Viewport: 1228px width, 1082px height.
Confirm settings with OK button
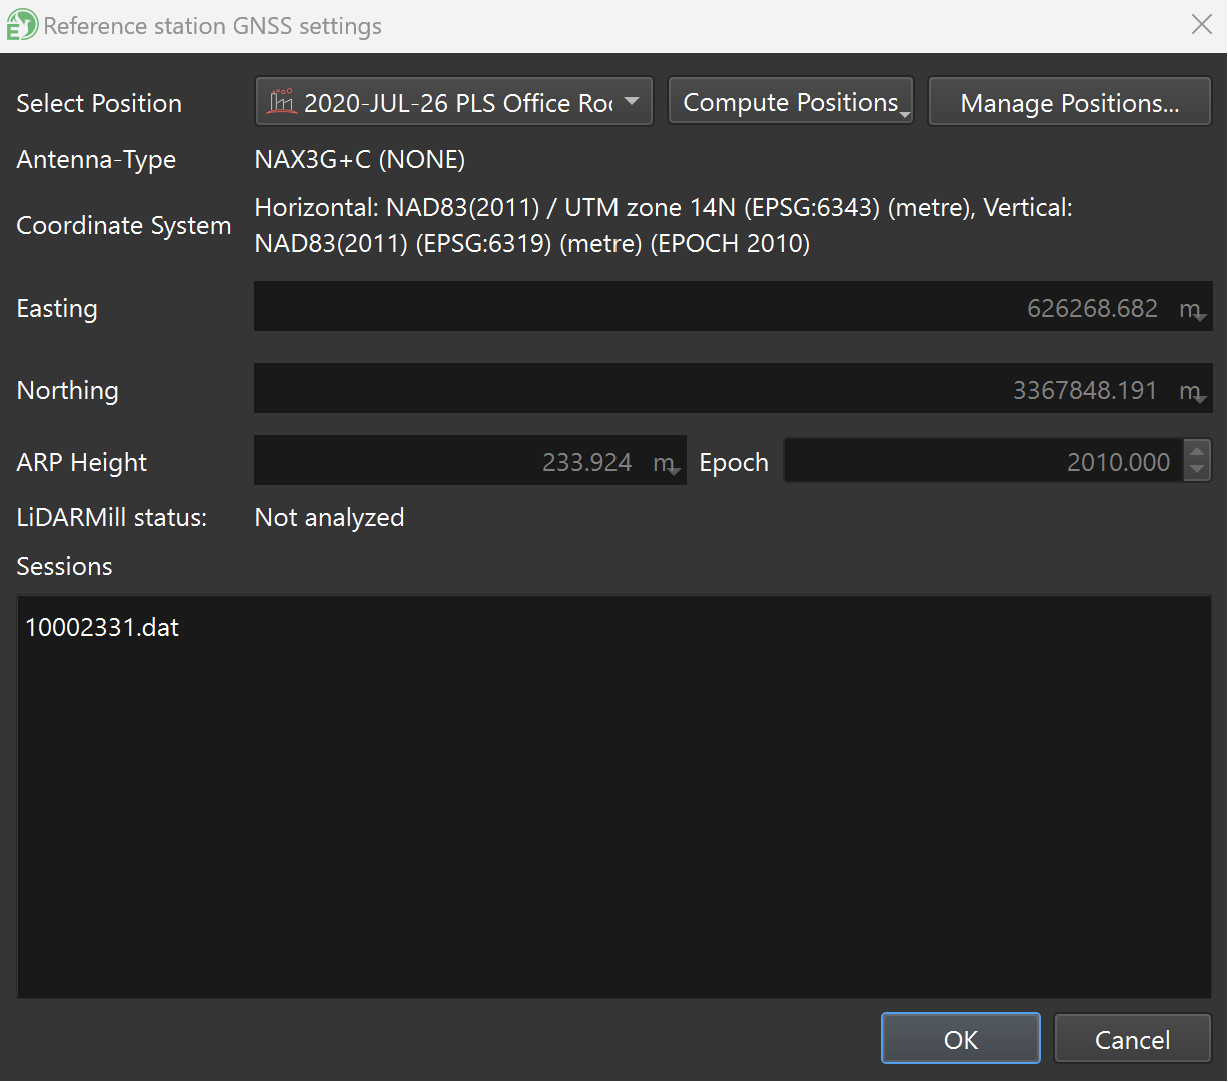pos(960,1039)
